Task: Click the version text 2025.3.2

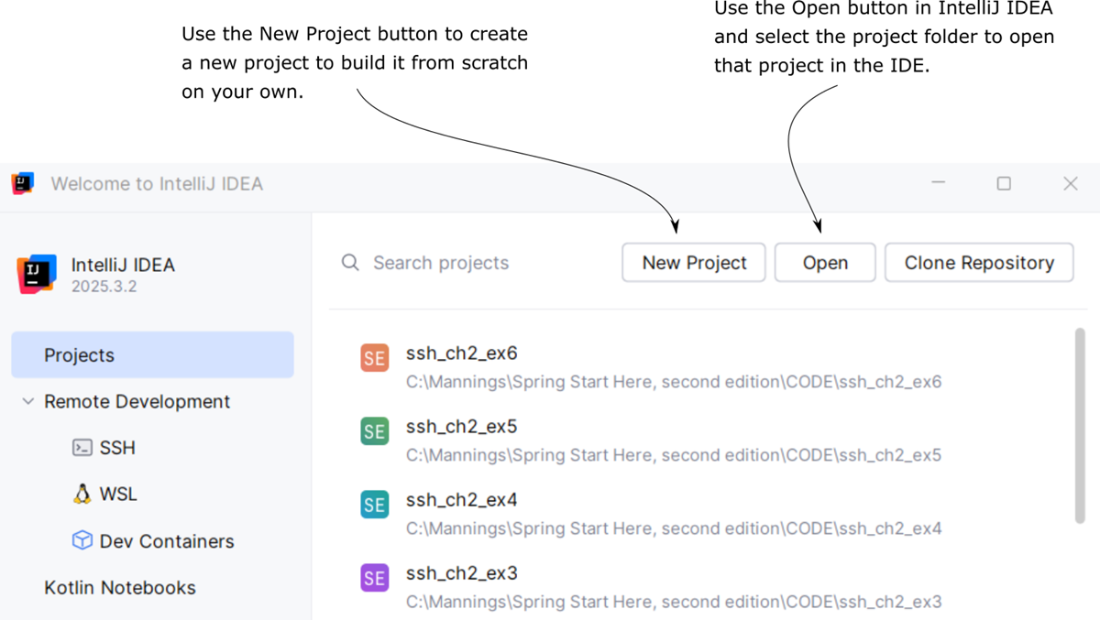Action: coord(104,286)
